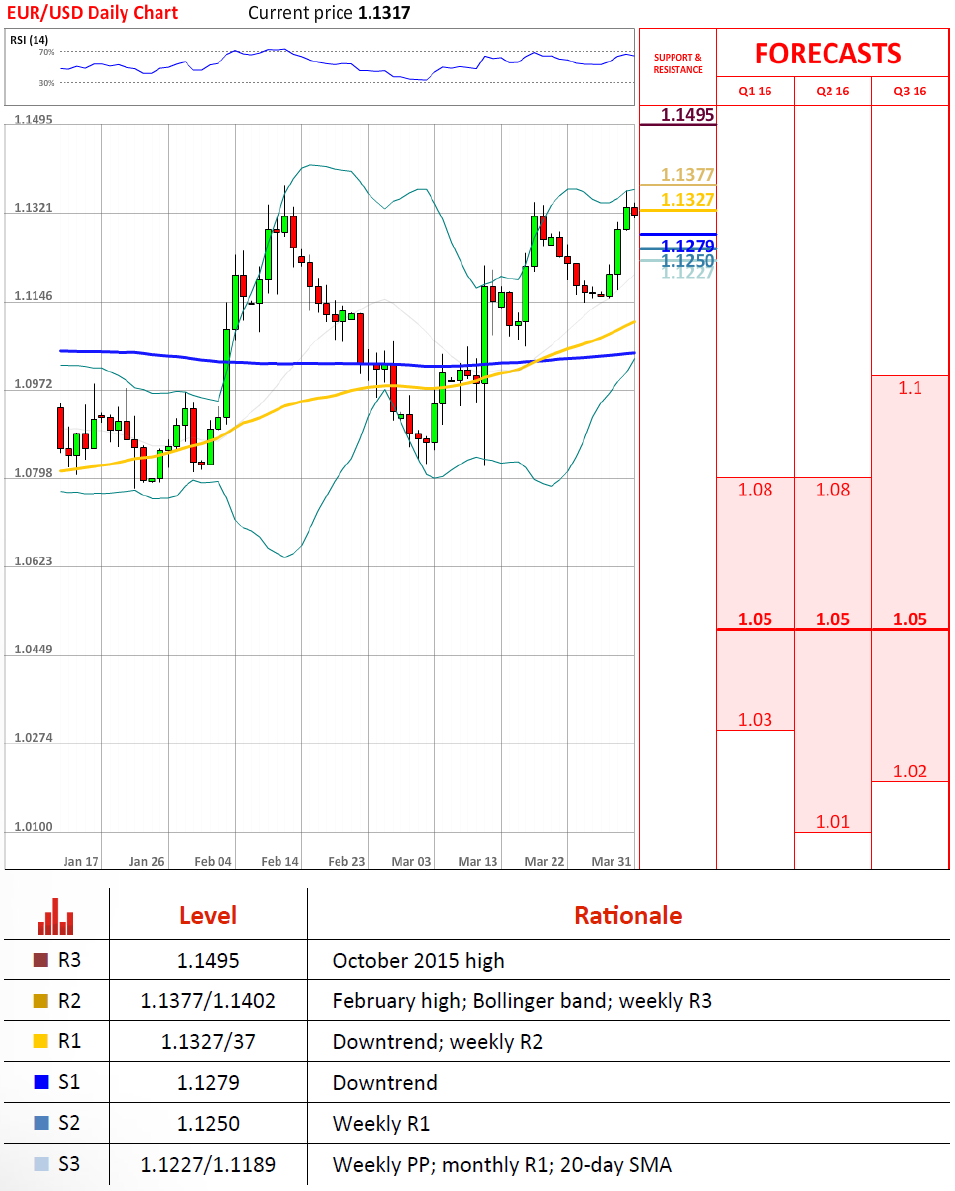Click the R2 row label

coord(69,1001)
